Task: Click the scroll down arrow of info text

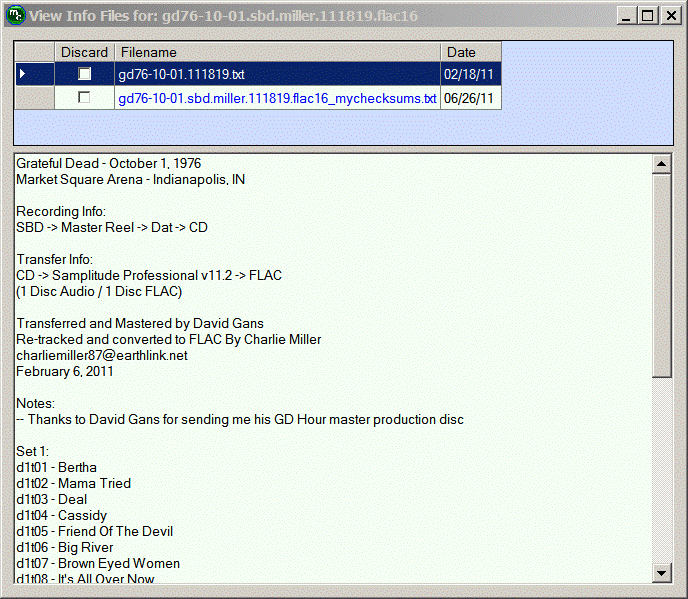Action: coord(662,573)
